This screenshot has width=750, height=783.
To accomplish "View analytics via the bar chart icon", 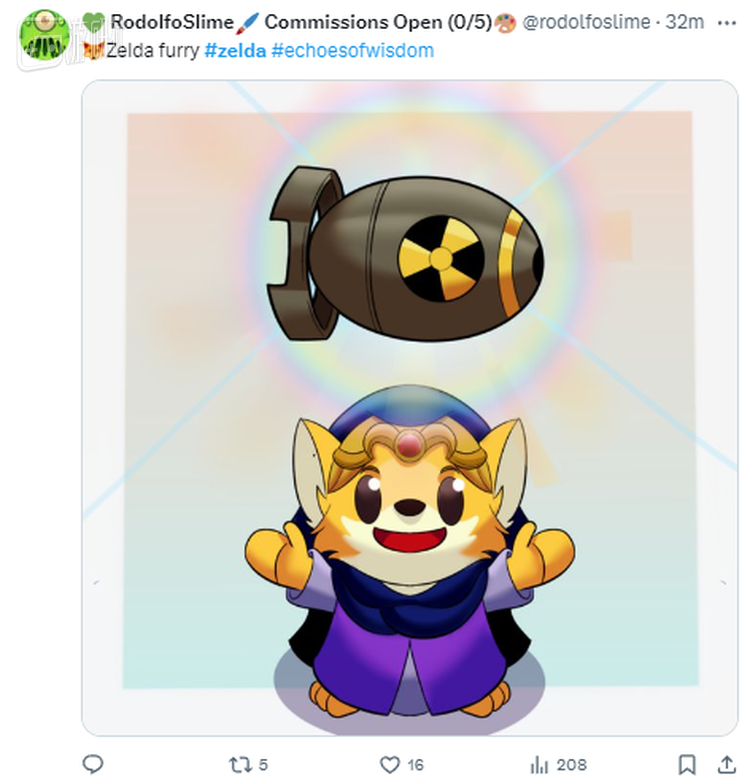I will coord(539,765).
